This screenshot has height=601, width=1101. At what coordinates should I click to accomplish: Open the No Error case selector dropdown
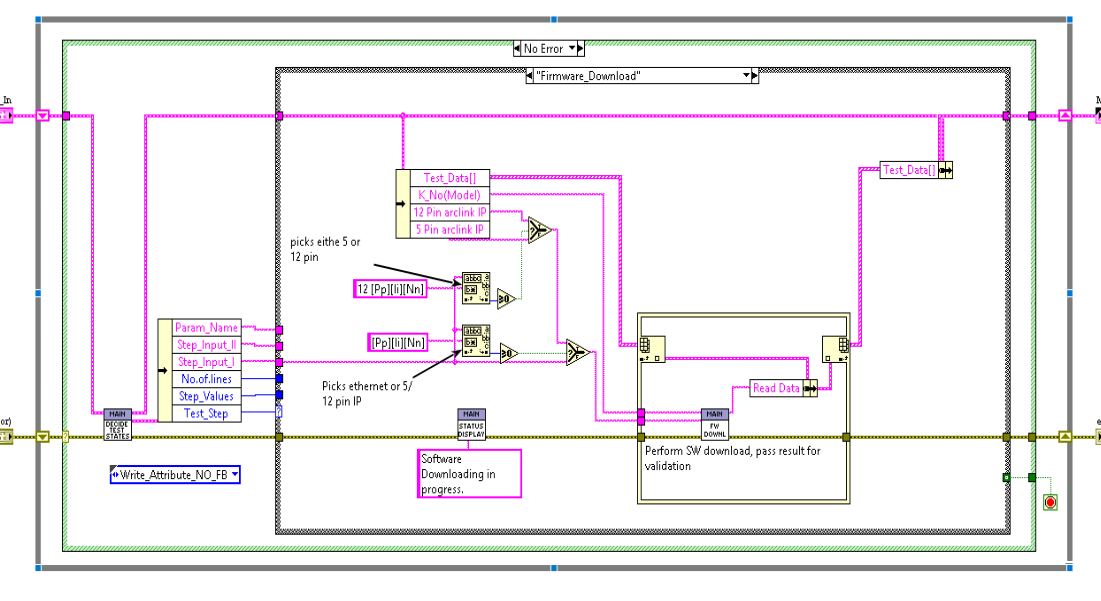(572, 48)
